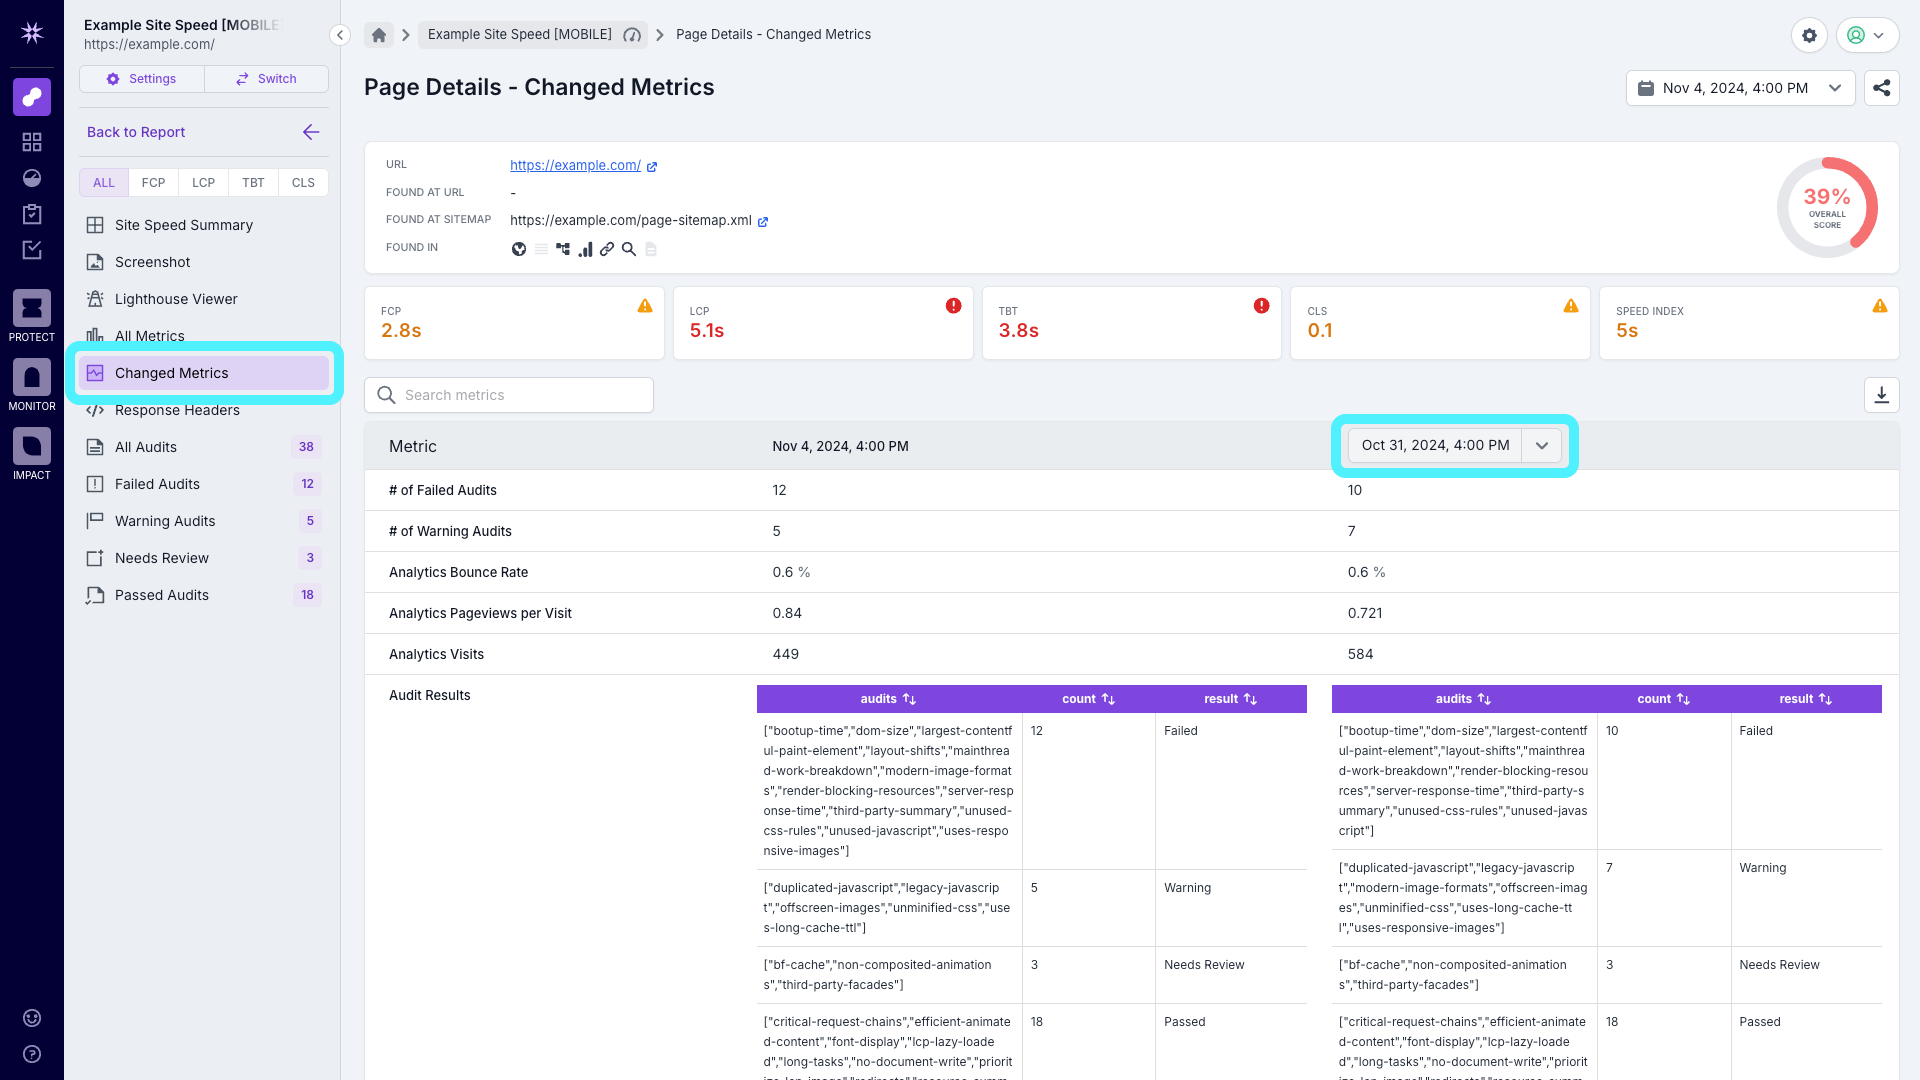This screenshot has width=1920, height=1080.
Task: Sort left table by audits column
Action: tap(888, 699)
